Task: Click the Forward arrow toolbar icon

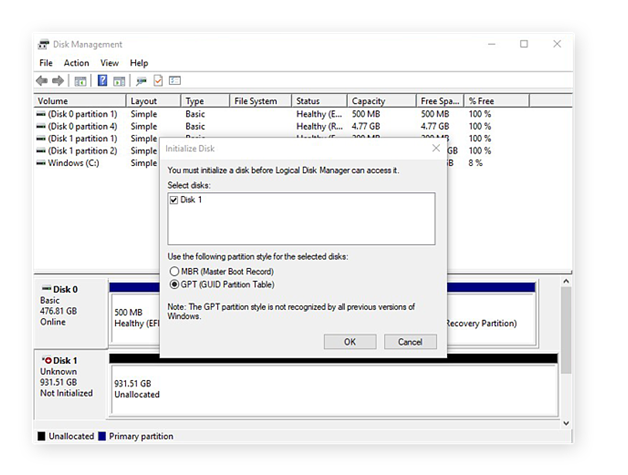Action: click(x=58, y=81)
